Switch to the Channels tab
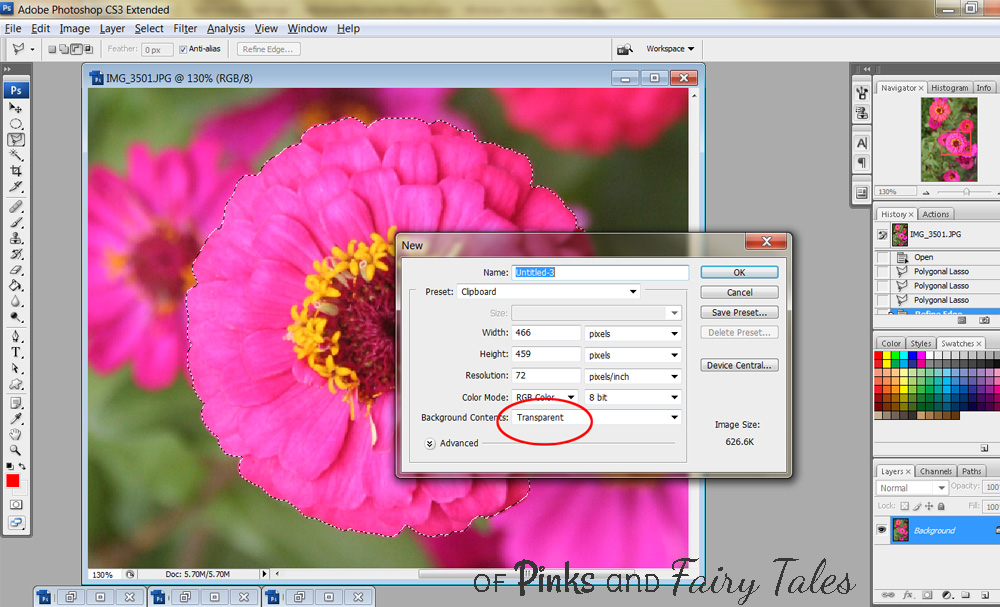Viewport: 1000px width, 607px height. tap(936, 470)
